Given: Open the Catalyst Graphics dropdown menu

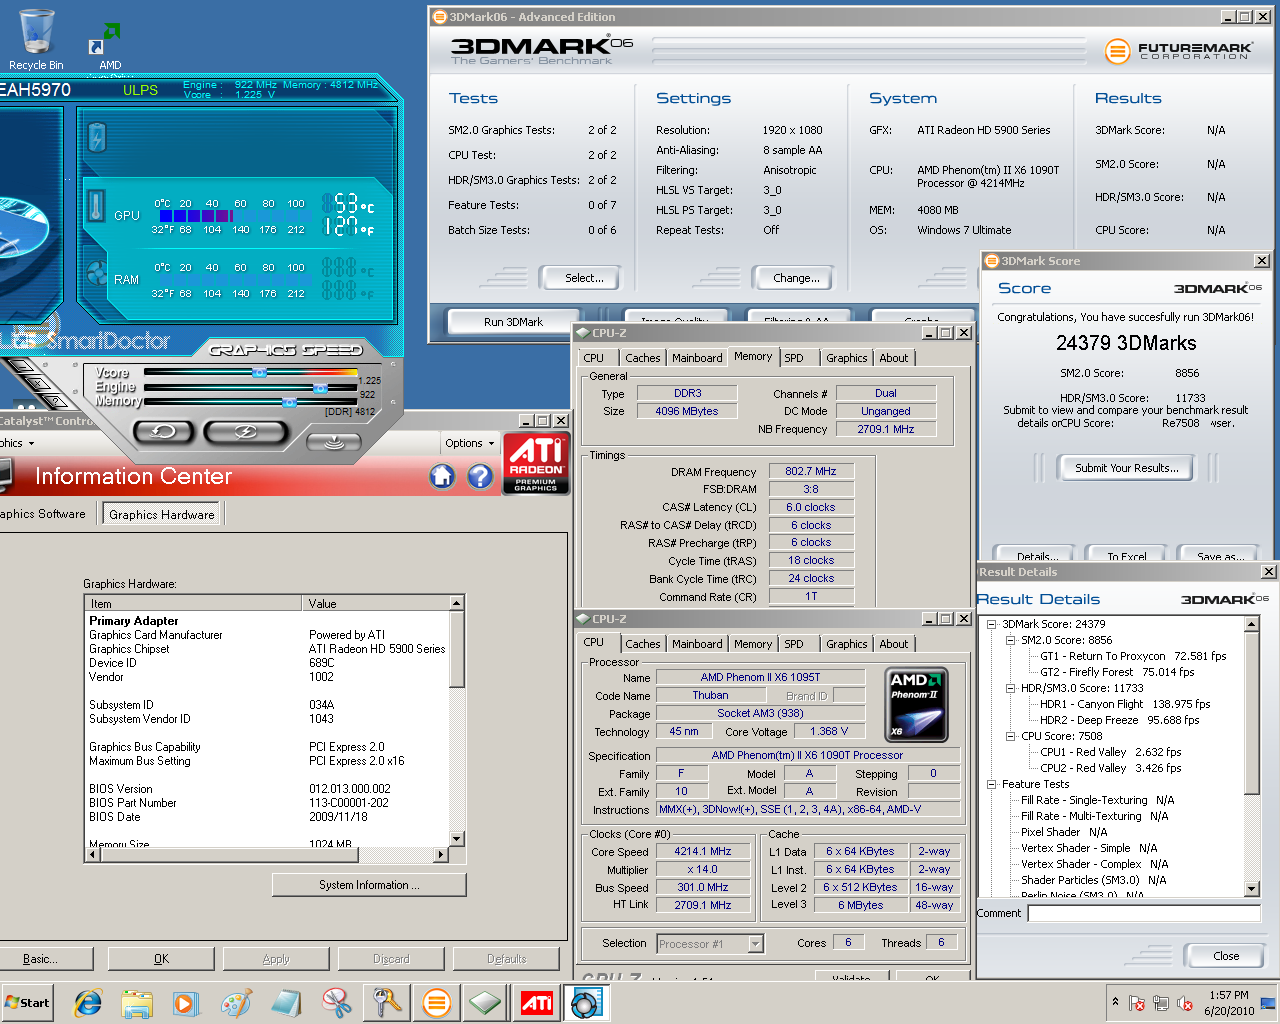Looking at the screenshot, I should tap(17, 443).
